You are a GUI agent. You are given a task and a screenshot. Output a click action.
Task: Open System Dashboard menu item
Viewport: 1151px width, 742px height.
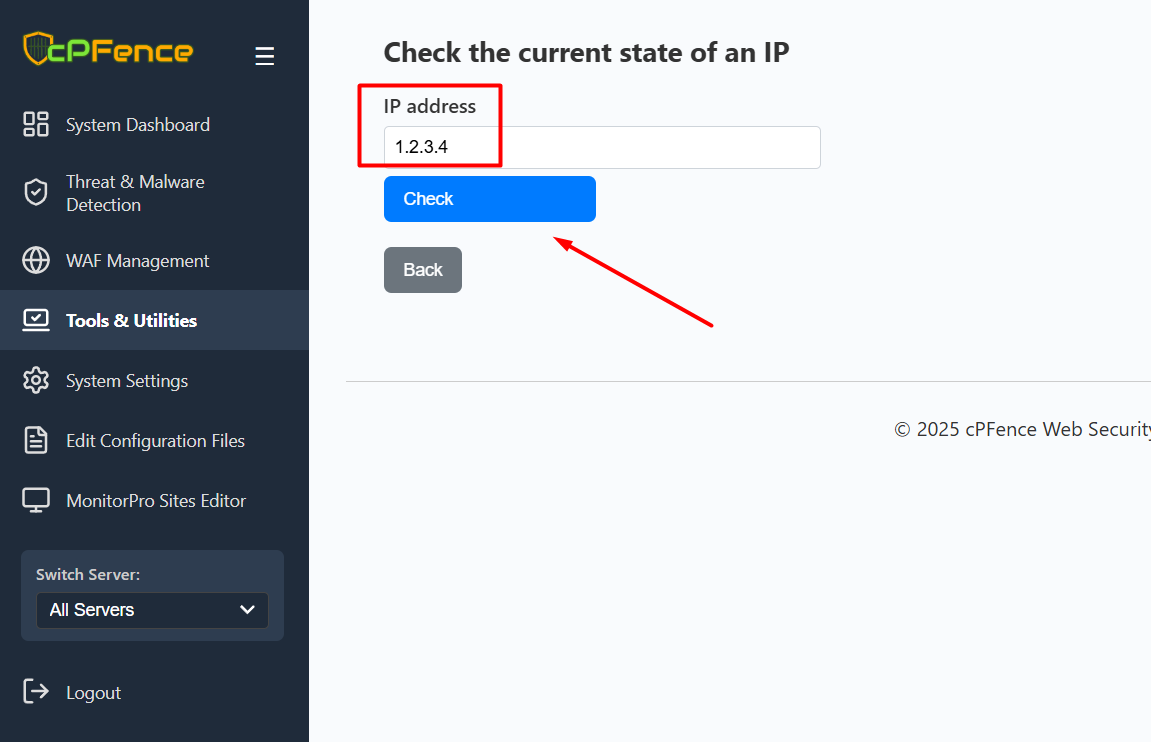click(x=138, y=125)
